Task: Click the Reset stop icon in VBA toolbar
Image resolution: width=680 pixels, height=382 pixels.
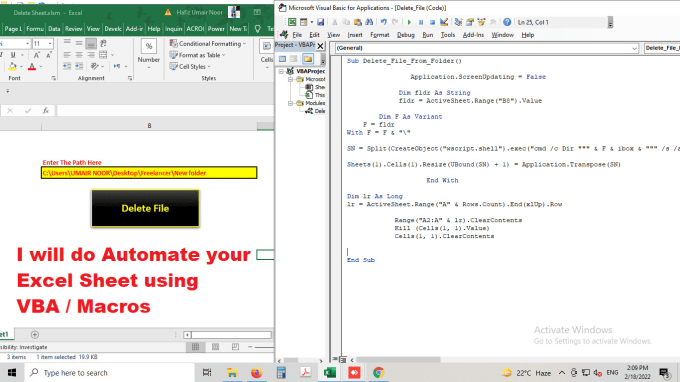Action: pyautogui.click(x=432, y=22)
